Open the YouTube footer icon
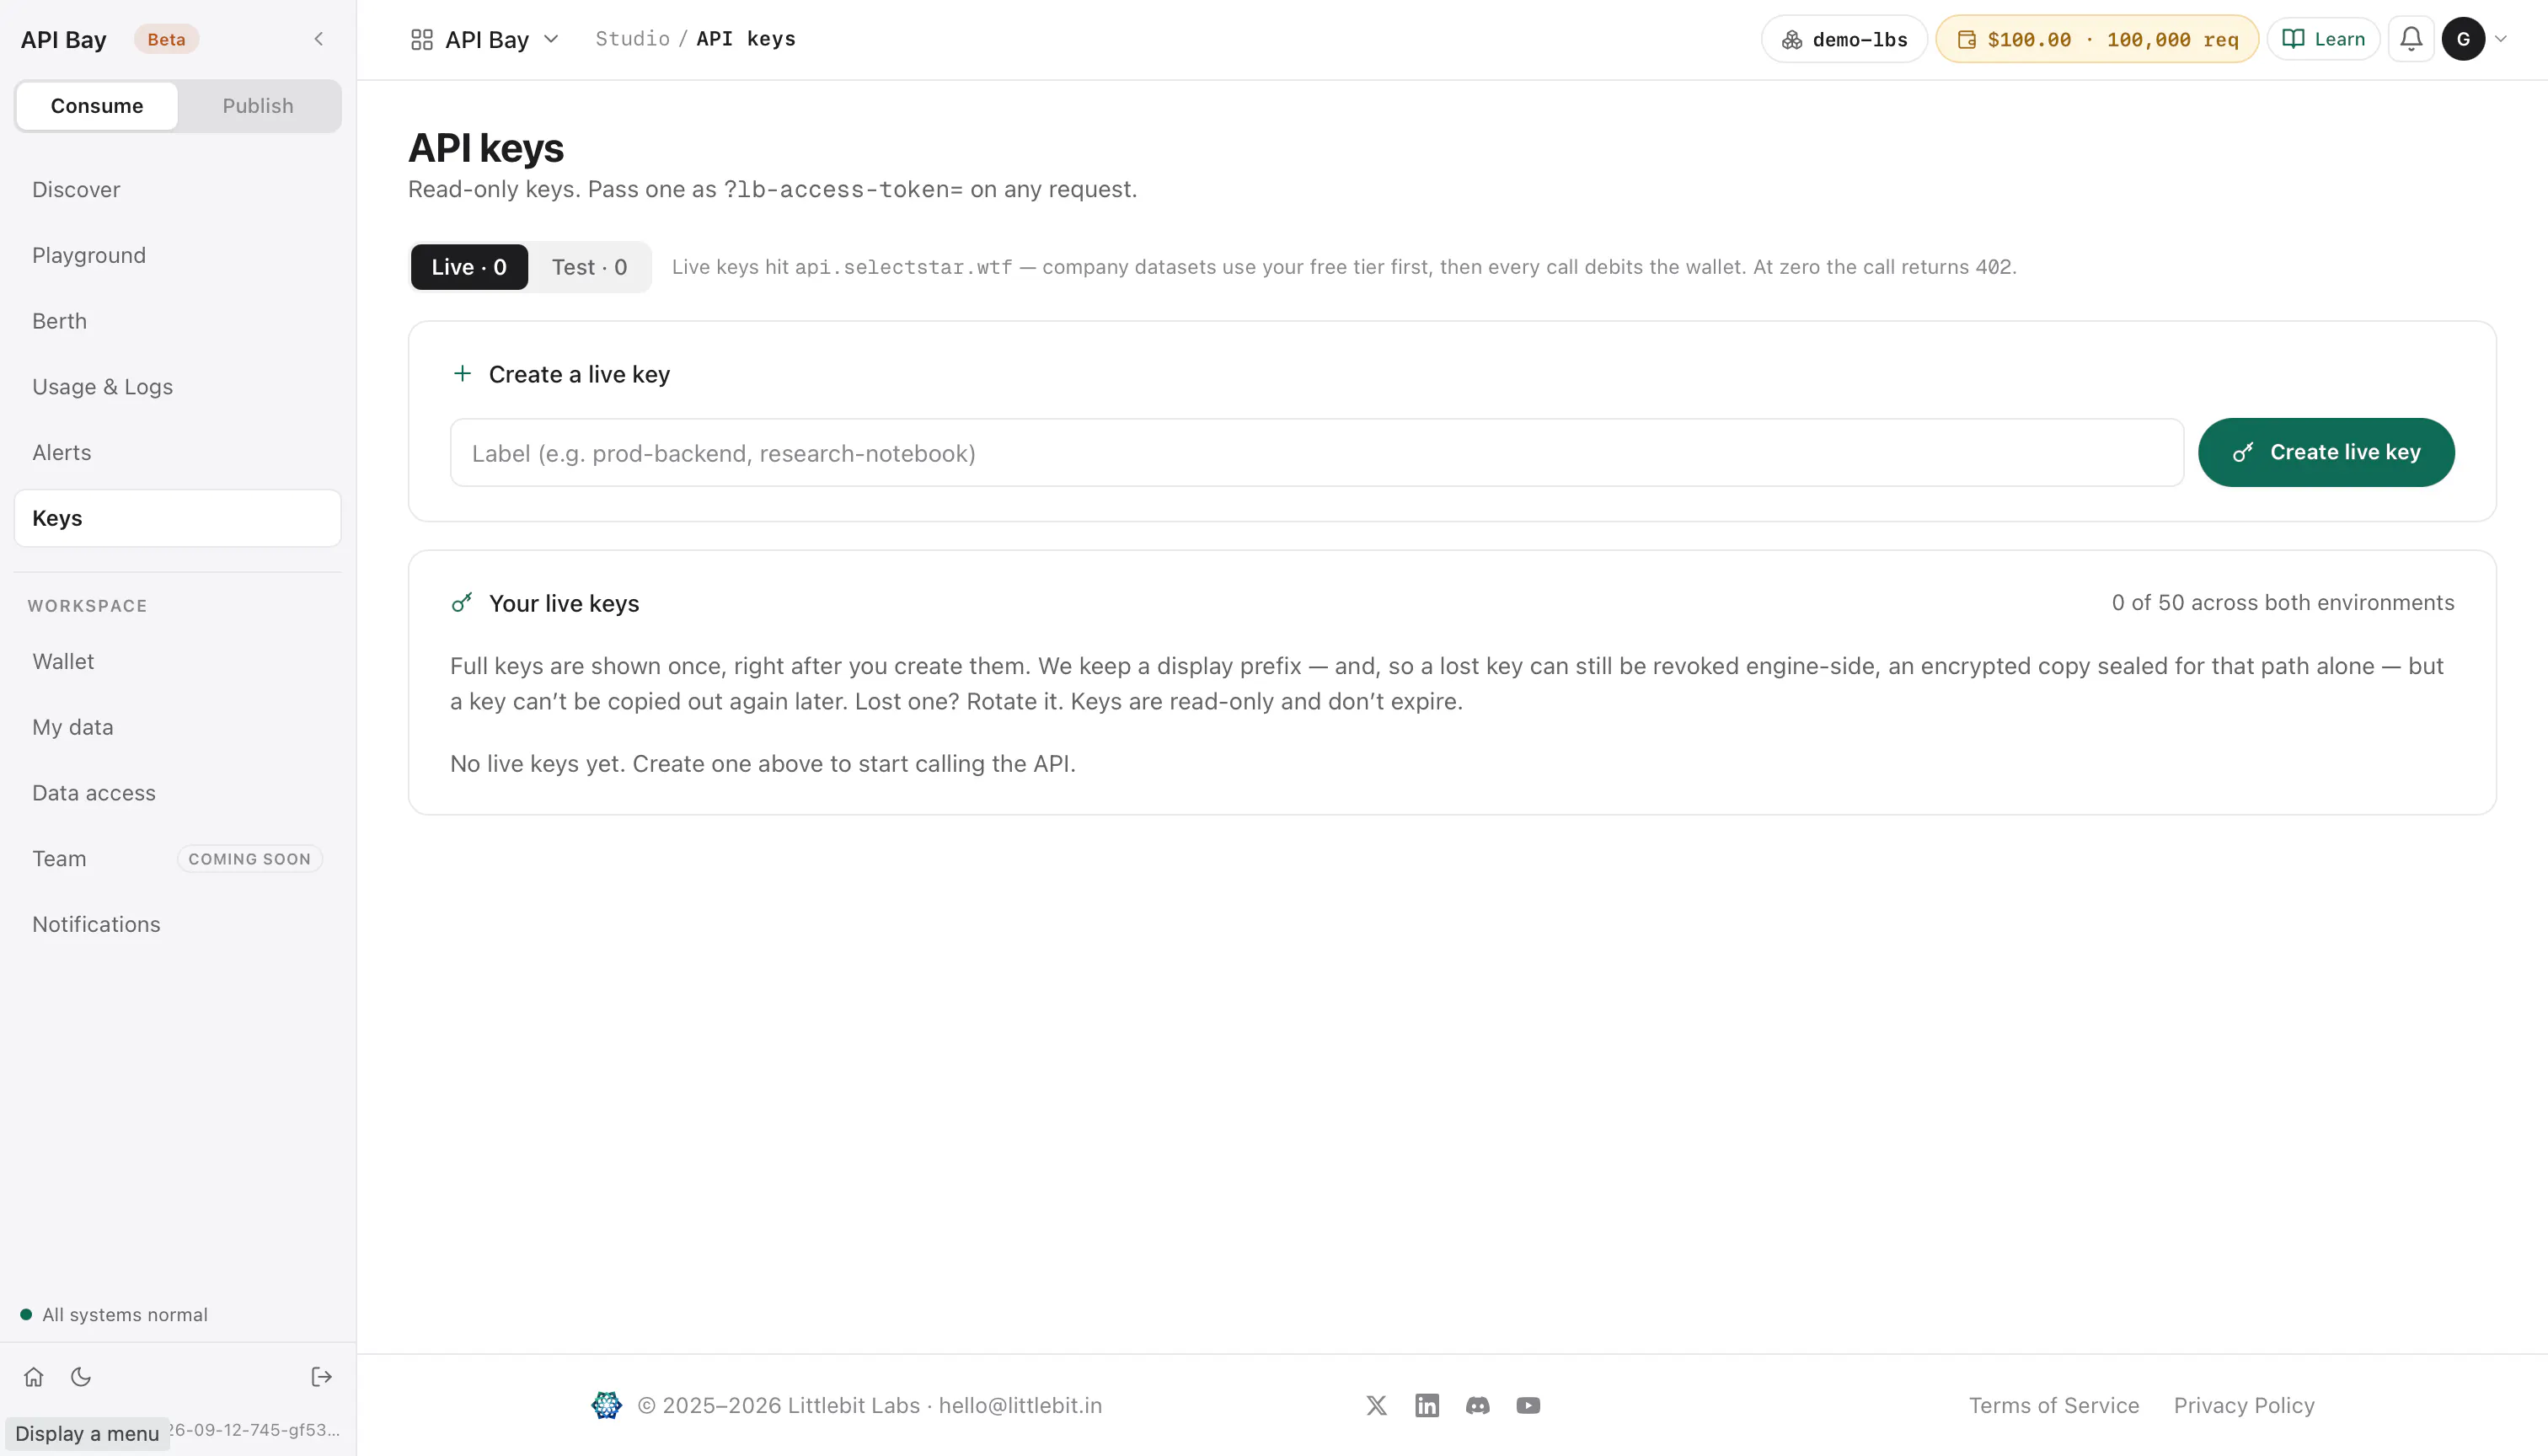The width and height of the screenshot is (2548, 1456). (x=1528, y=1405)
